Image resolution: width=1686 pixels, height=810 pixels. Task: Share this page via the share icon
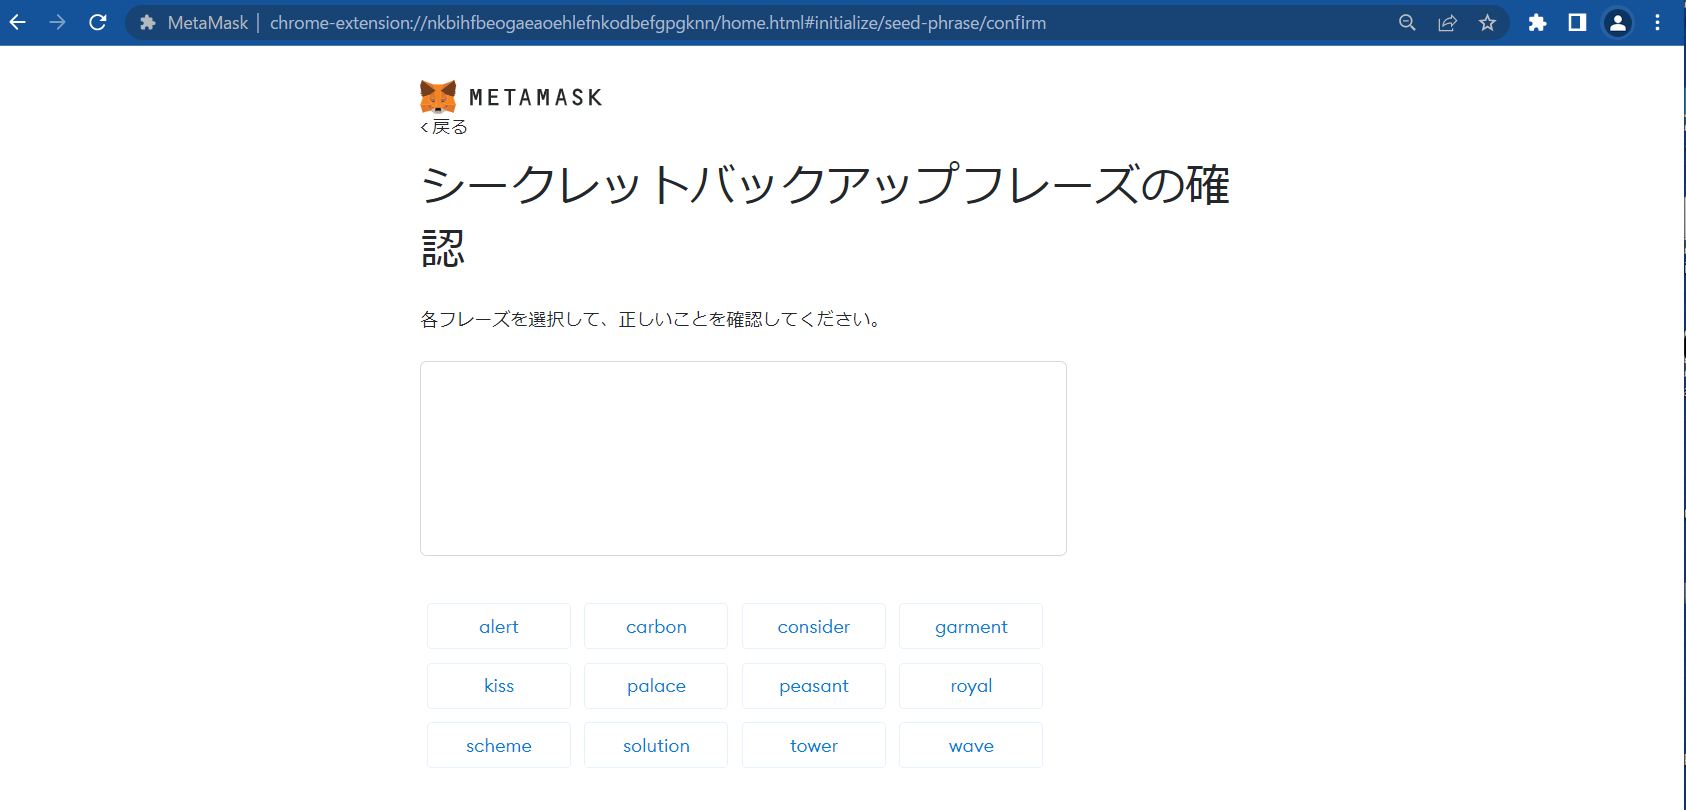click(1447, 22)
